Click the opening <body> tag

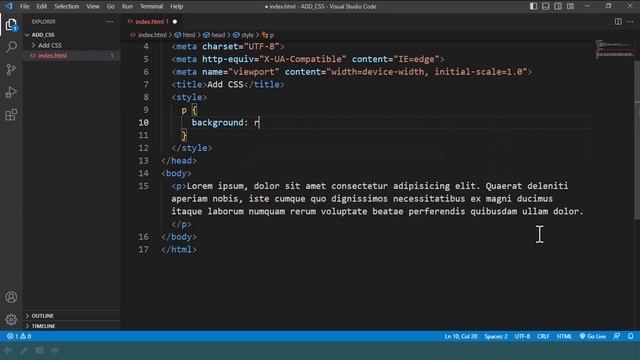pyautogui.click(x=176, y=173)
